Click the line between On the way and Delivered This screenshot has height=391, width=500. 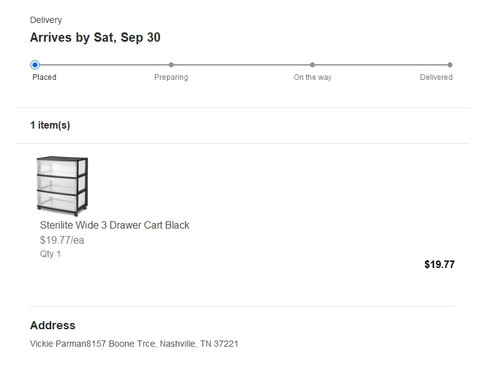click(381, 65)
